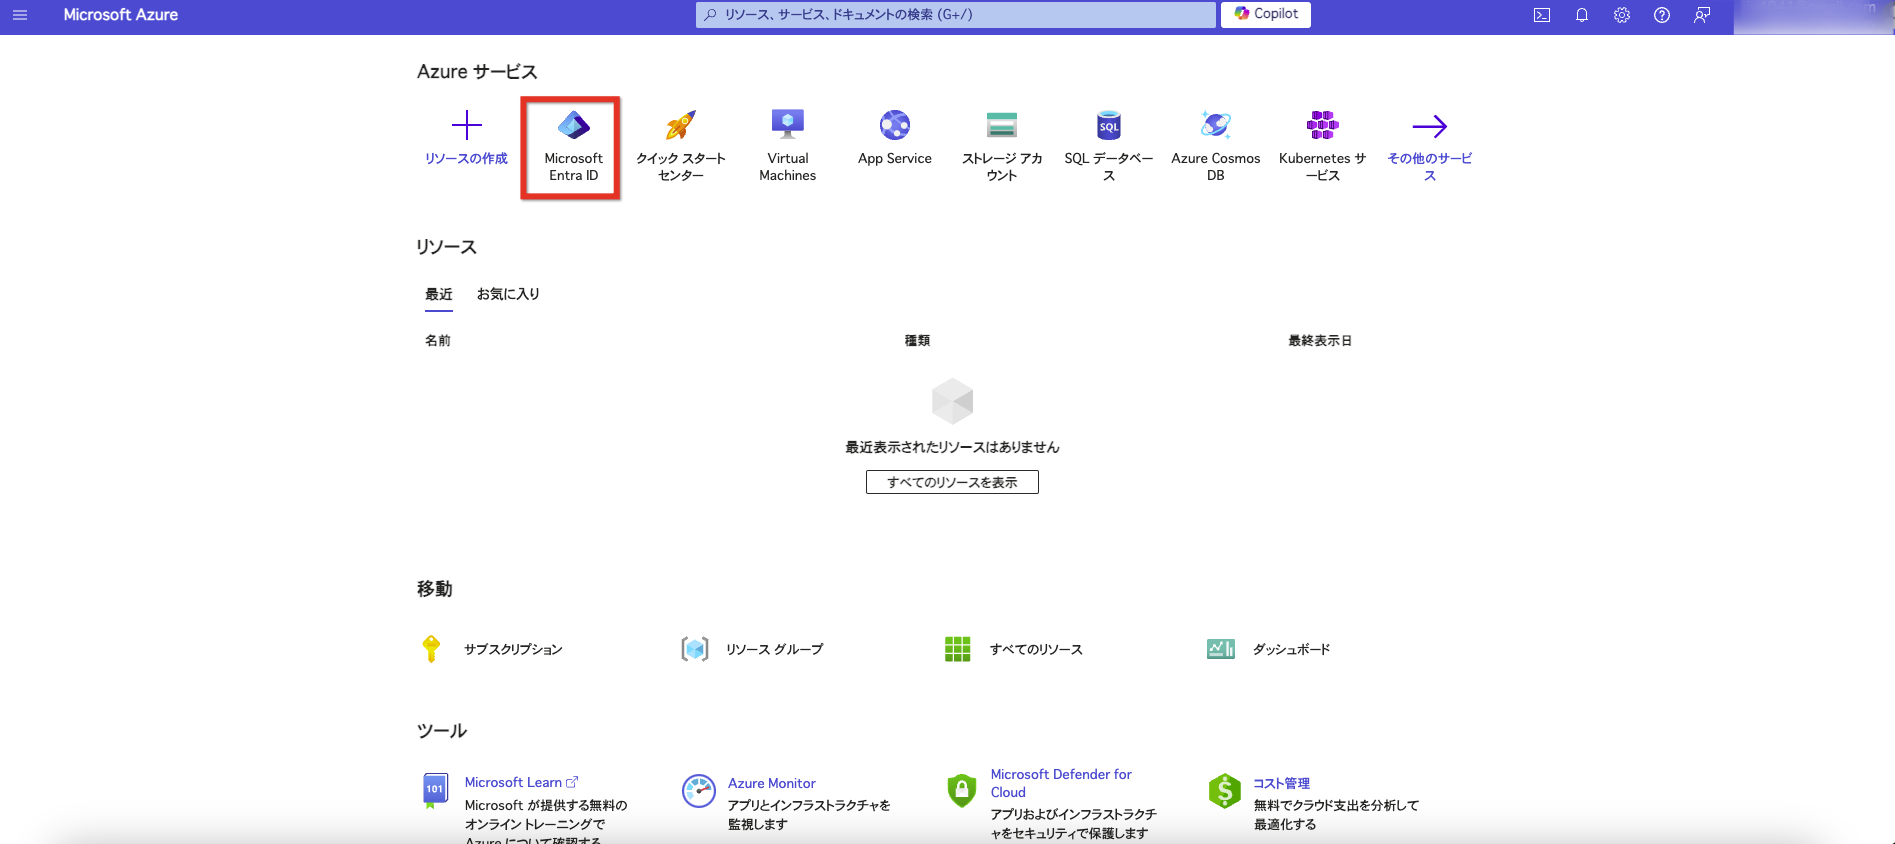Click the Defender for Cloud shield icon

(962, 790)
